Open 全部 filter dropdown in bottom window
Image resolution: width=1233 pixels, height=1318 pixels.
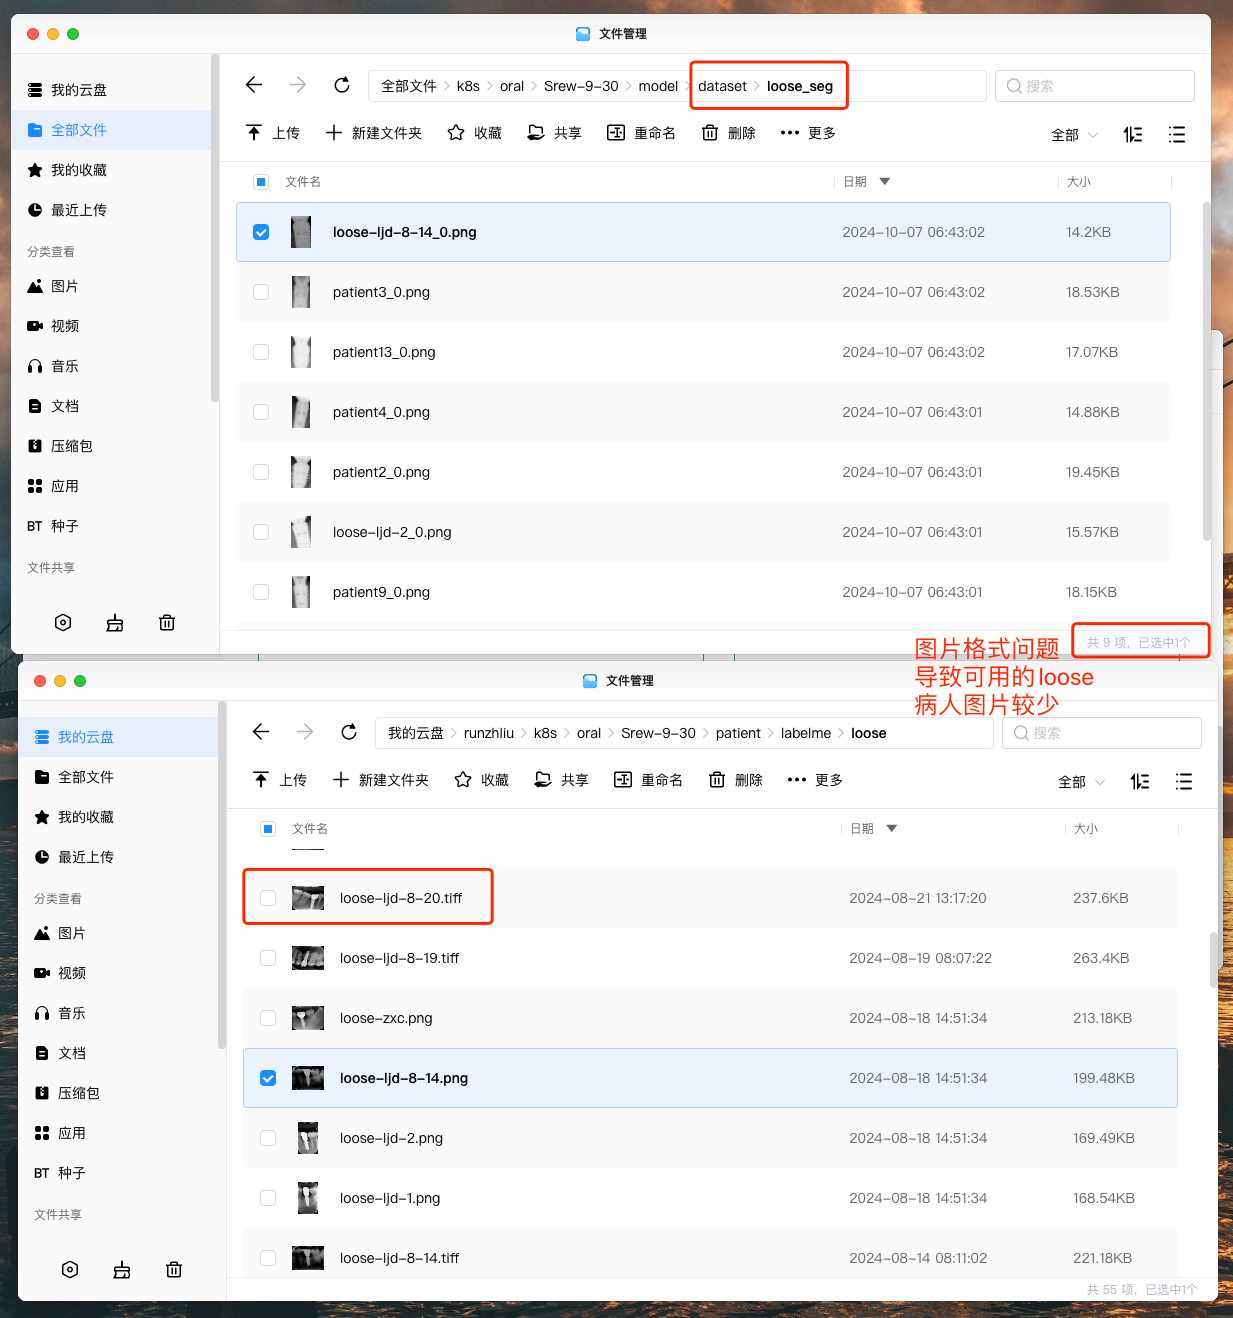1082,782
